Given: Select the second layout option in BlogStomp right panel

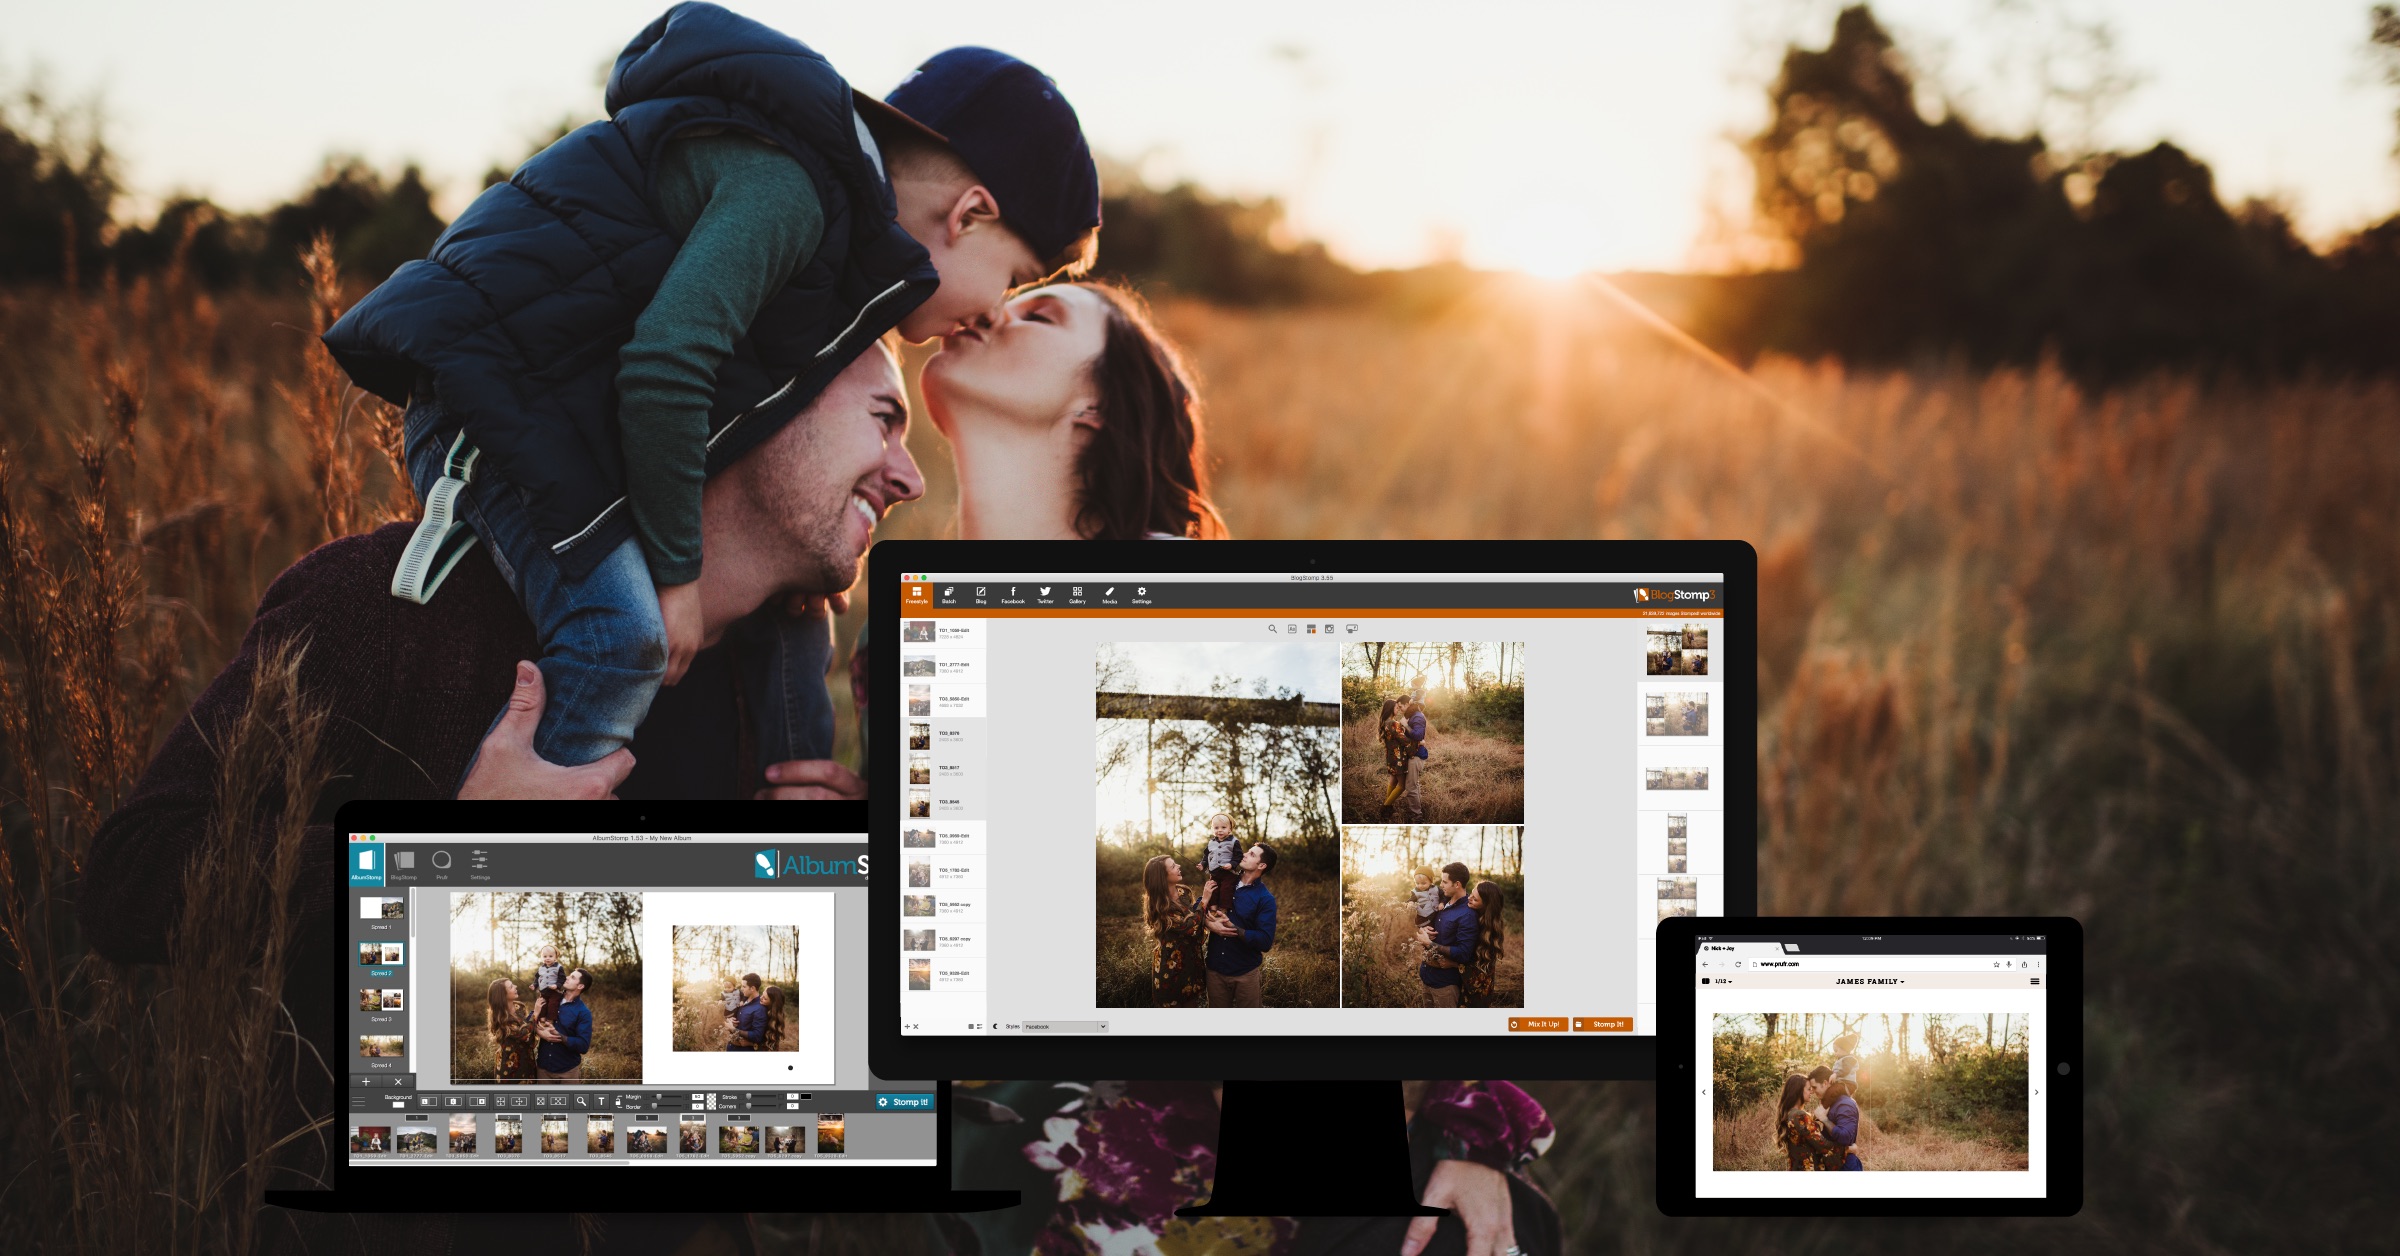Looking at the screenshot, I should coord(1677,715).
